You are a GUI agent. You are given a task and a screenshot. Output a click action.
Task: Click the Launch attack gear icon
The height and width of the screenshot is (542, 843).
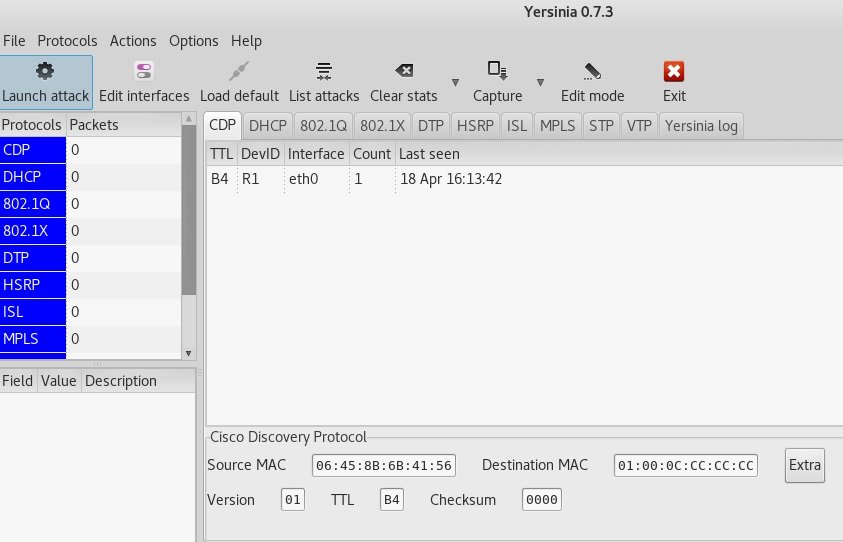(45, 70)
